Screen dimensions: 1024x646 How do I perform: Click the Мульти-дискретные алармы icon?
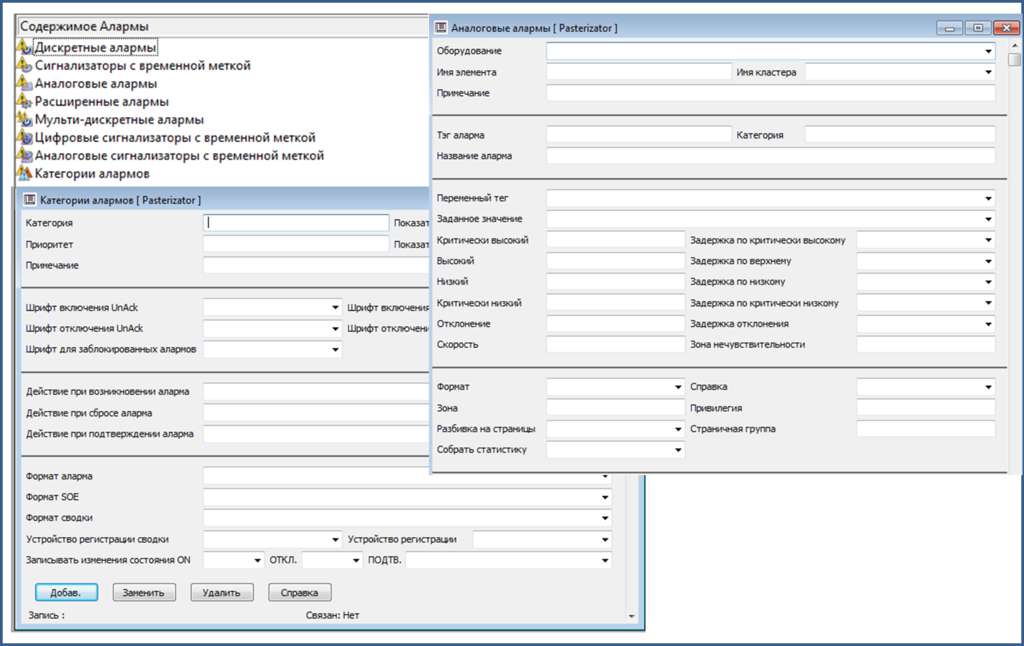tap(25, 119)
